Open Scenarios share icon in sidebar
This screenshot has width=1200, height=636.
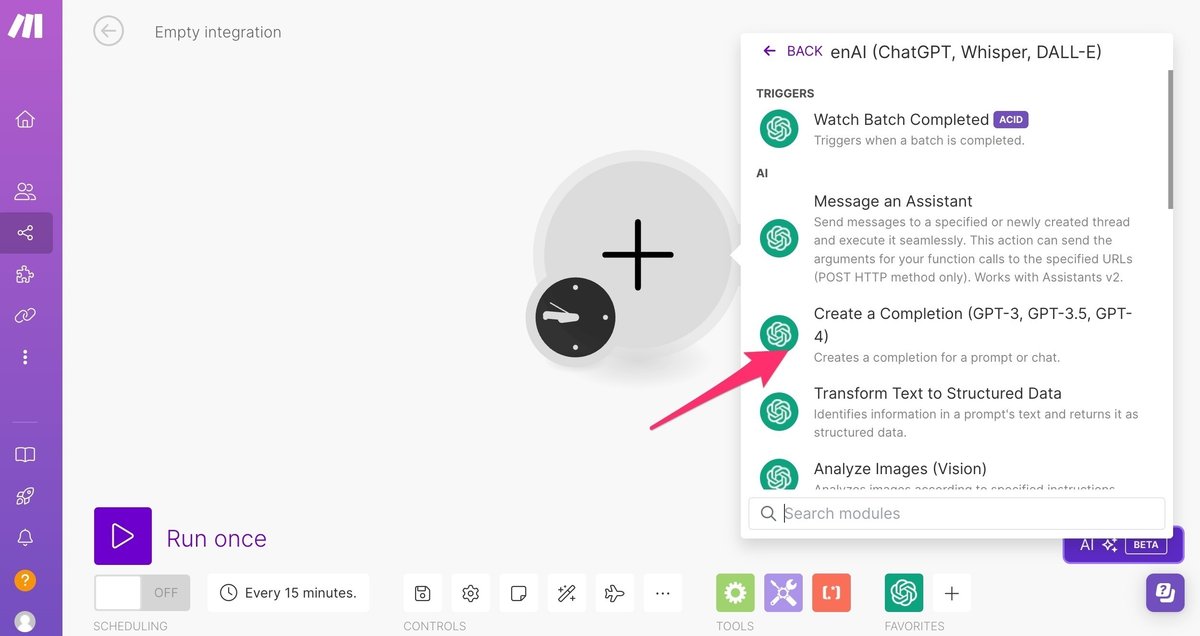pos(25,233)
